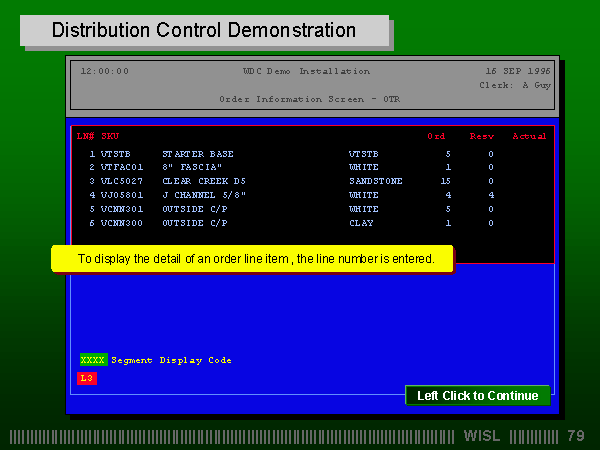Click Order Information Screen - OTR title
The image size is (600, 450).
click(x=310, y=99)
